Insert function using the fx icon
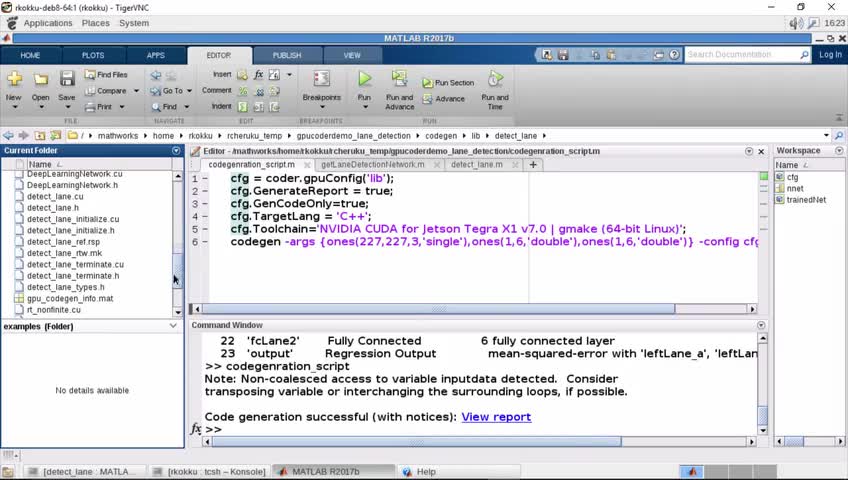Image resolution: width=848 pixels, height=480 pixels. pyautogui.click(x=259, y=75)
